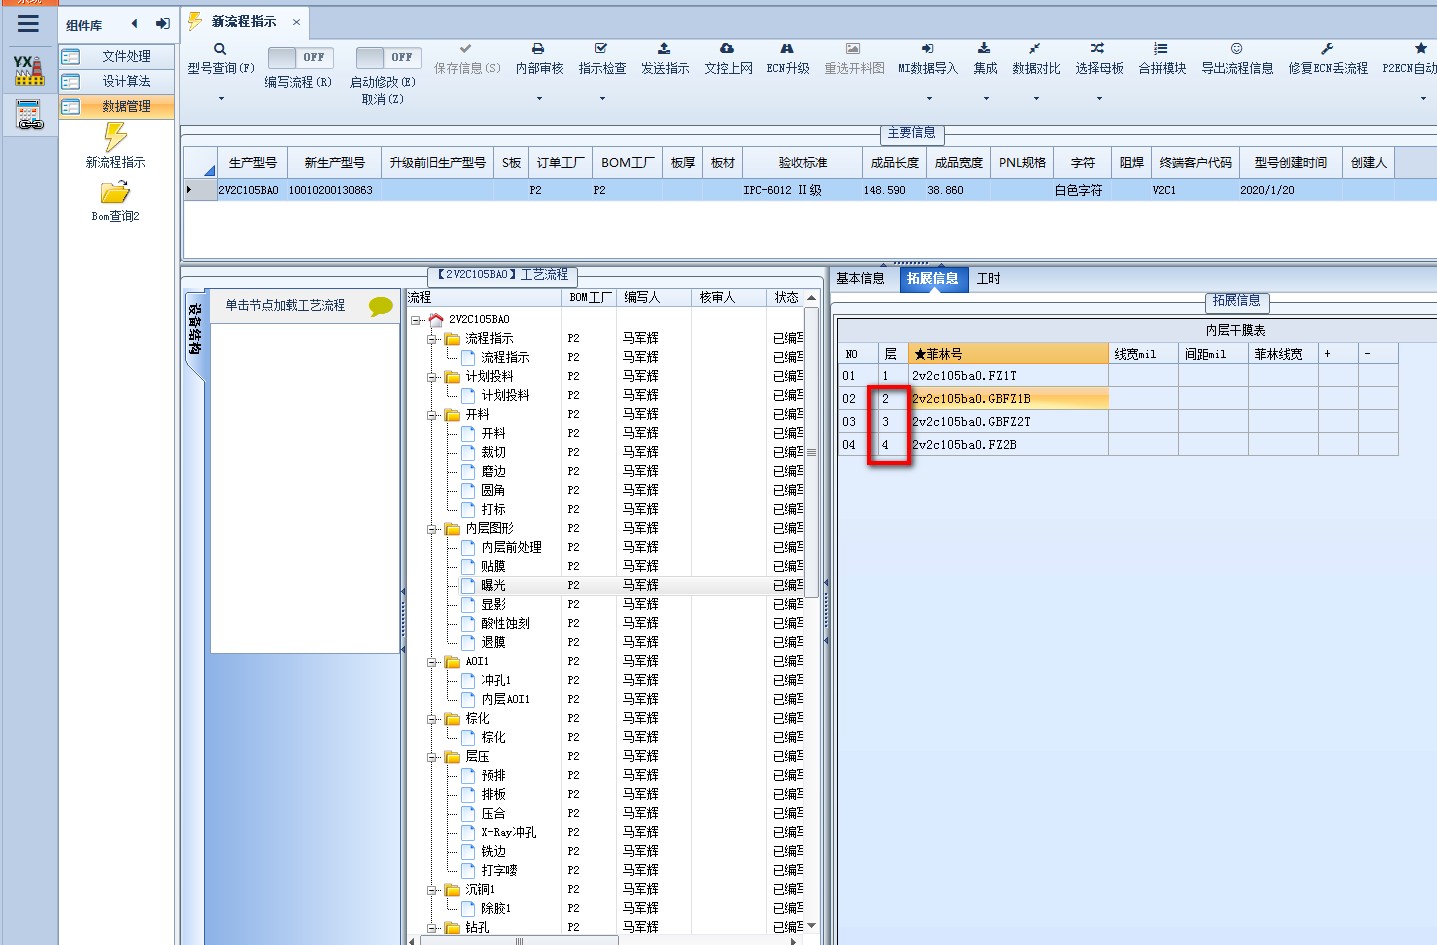Open 新流程指示 lightning icon in sidebar
Screen dimensions: 1437x945
coord(115,137)
